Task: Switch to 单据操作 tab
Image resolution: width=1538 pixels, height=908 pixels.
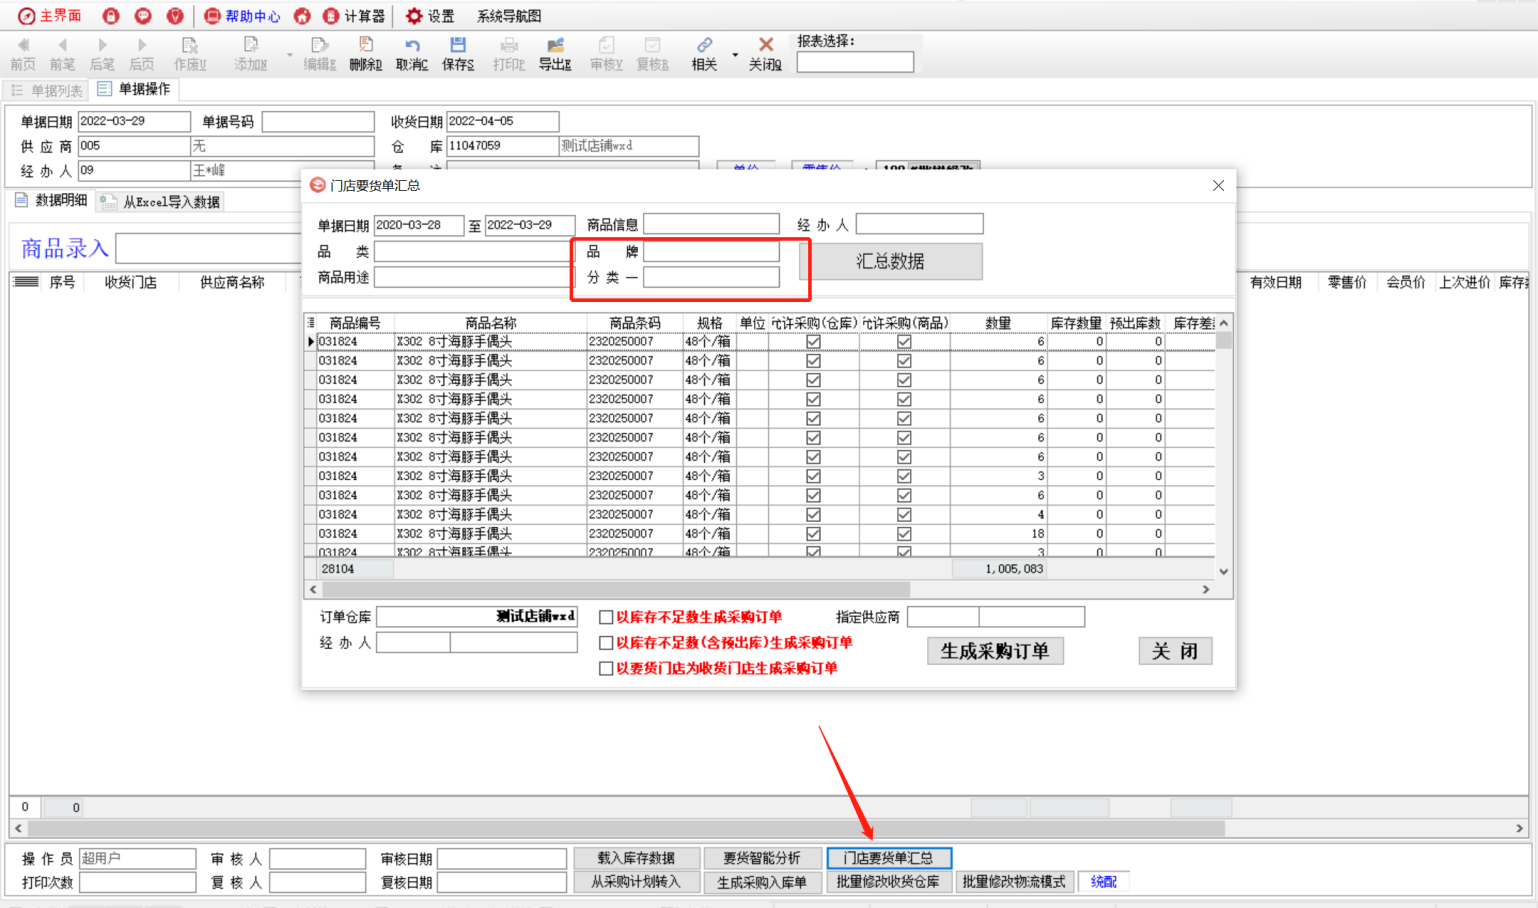Action: tap(134, 89)
